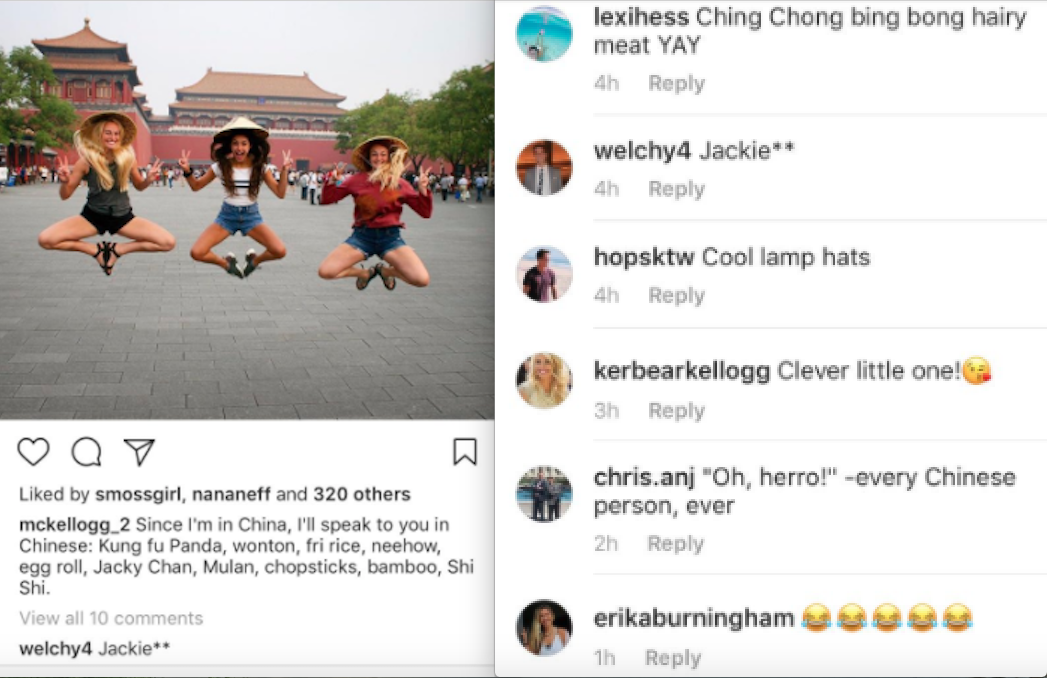Like the post with the heart icon
The height and width of the screenshot is (678, 1047).
tap(33, 452)
